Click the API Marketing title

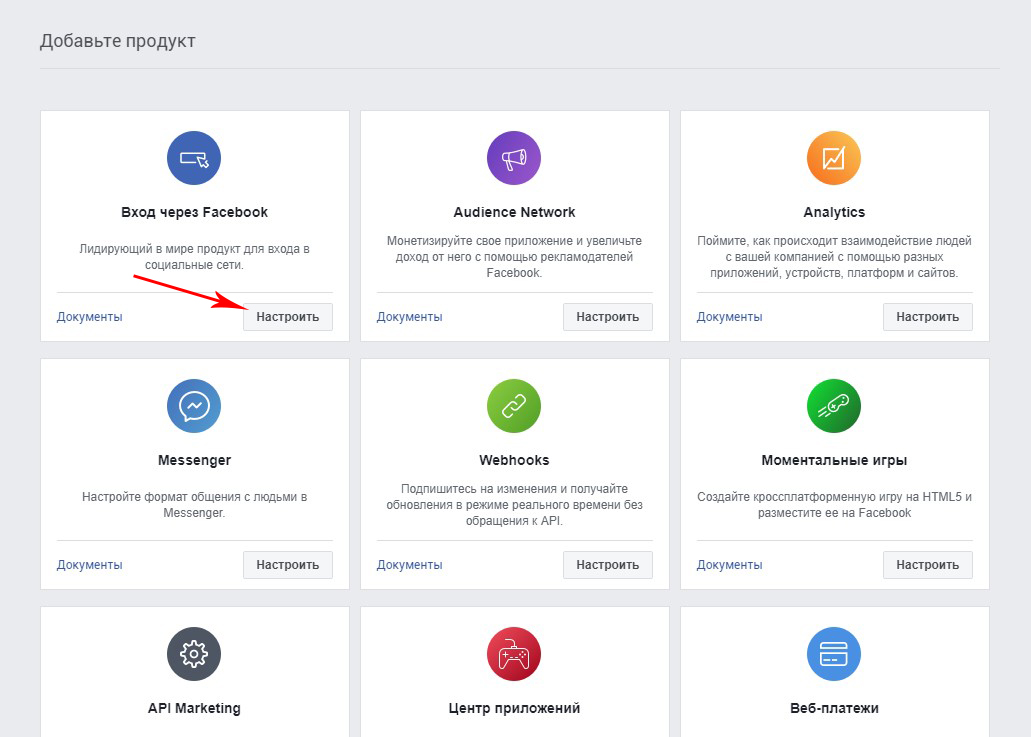tap(194, 708)
